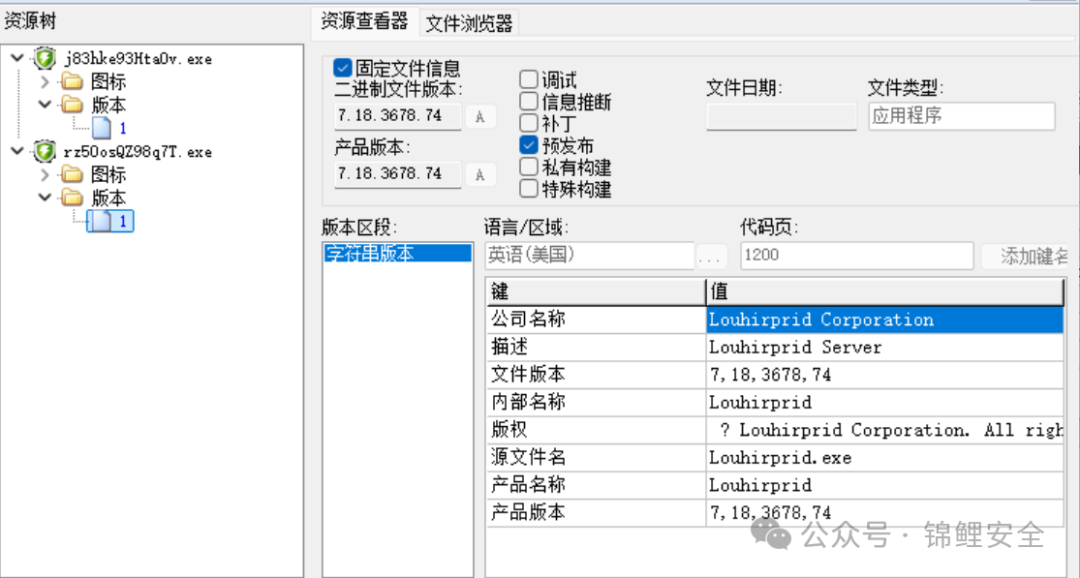Image resolution: width=1080 pixels, height=578 pixels.
Task: Collapse 版本 folder under j83hke93Hta0v.exe
Action: [x=45, y=105]
